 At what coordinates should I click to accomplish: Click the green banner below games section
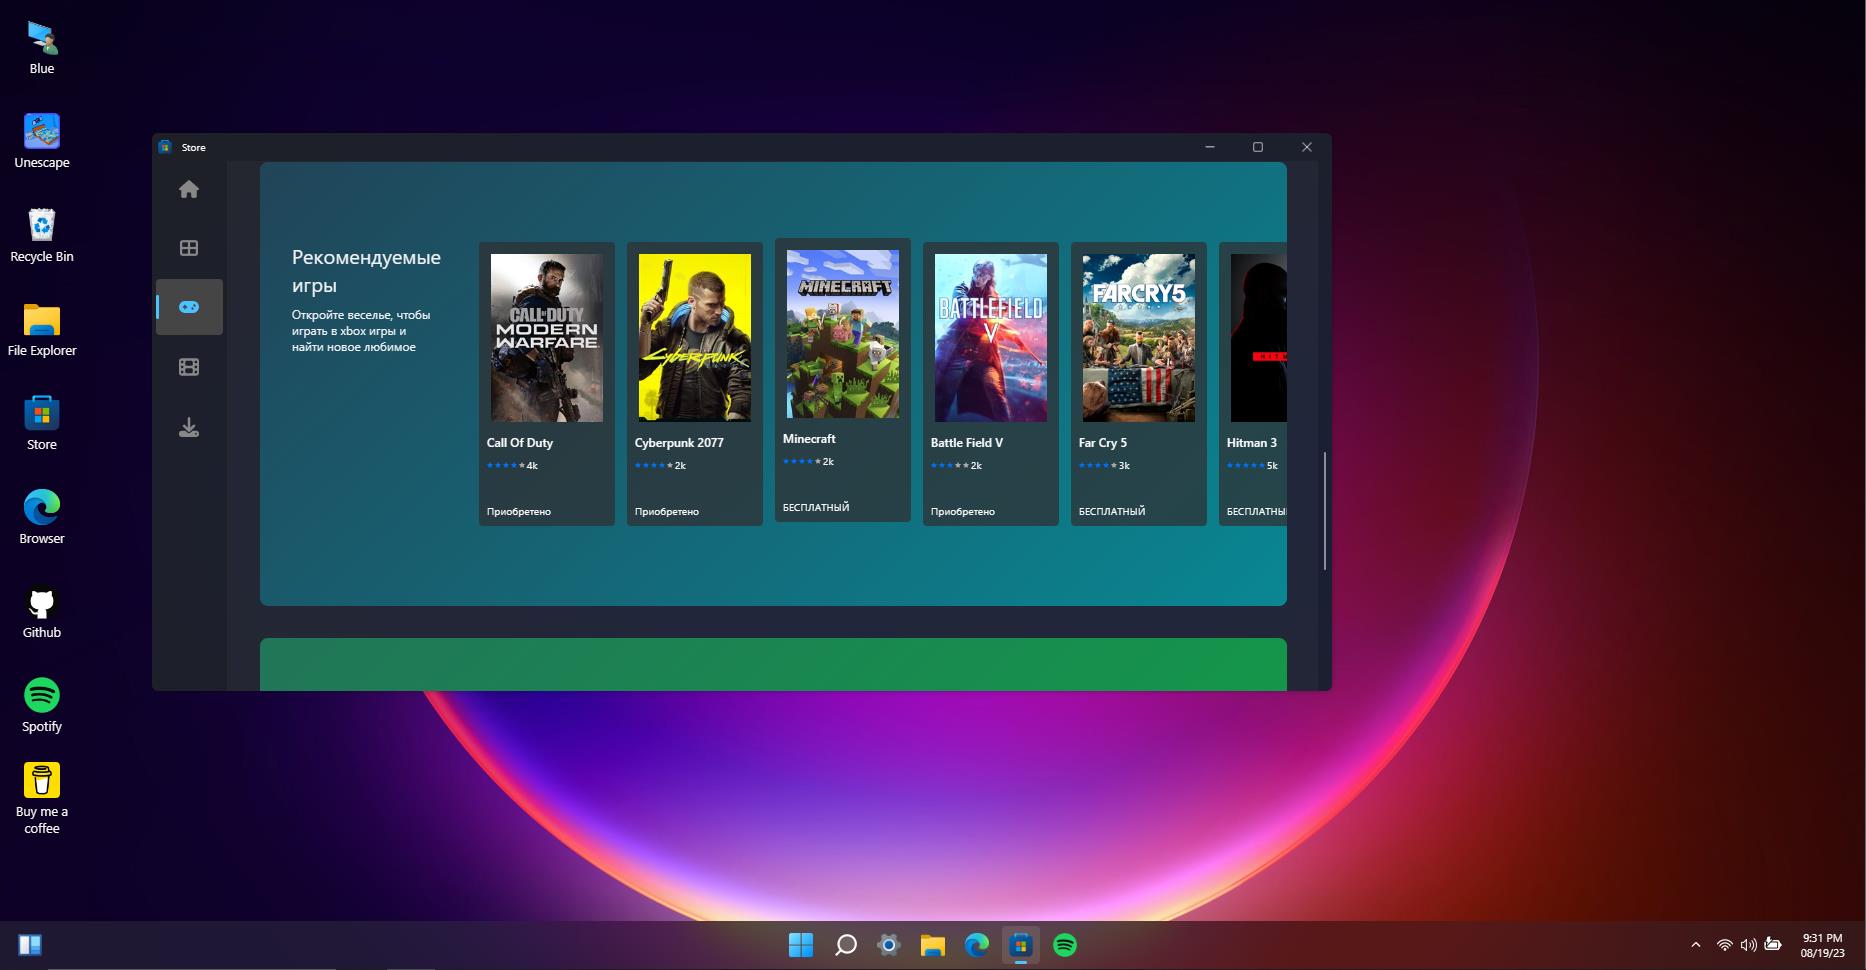[773, 664]
